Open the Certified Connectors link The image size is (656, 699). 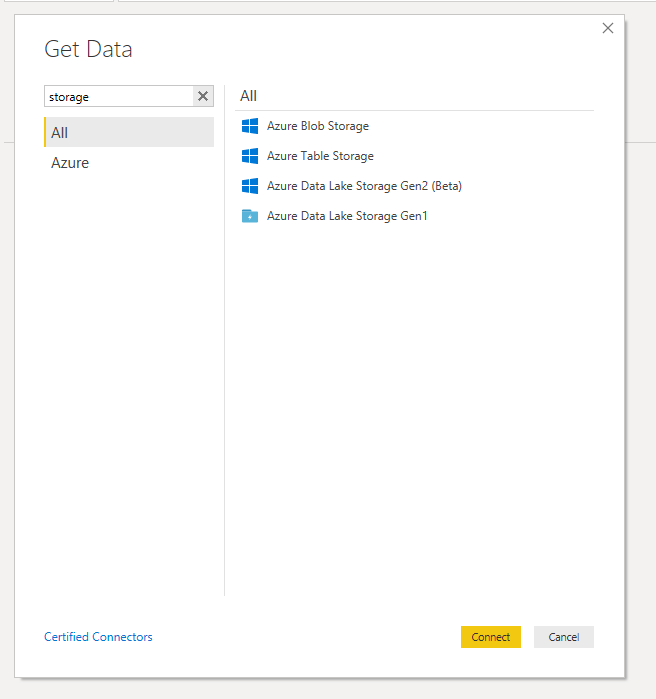(x=98, y=637)
